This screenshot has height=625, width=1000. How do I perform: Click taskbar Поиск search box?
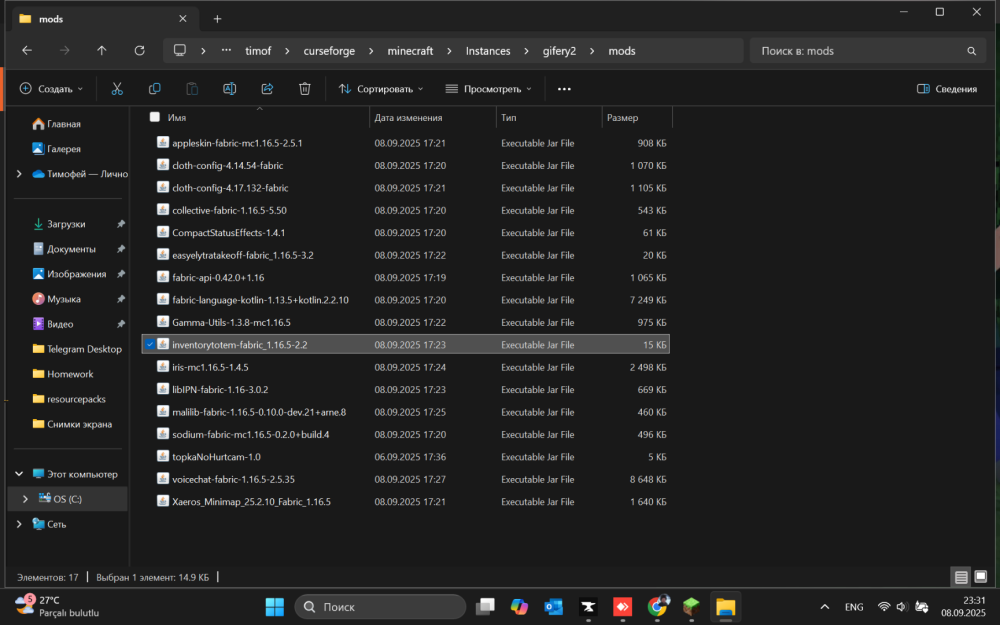pos(380,607)
